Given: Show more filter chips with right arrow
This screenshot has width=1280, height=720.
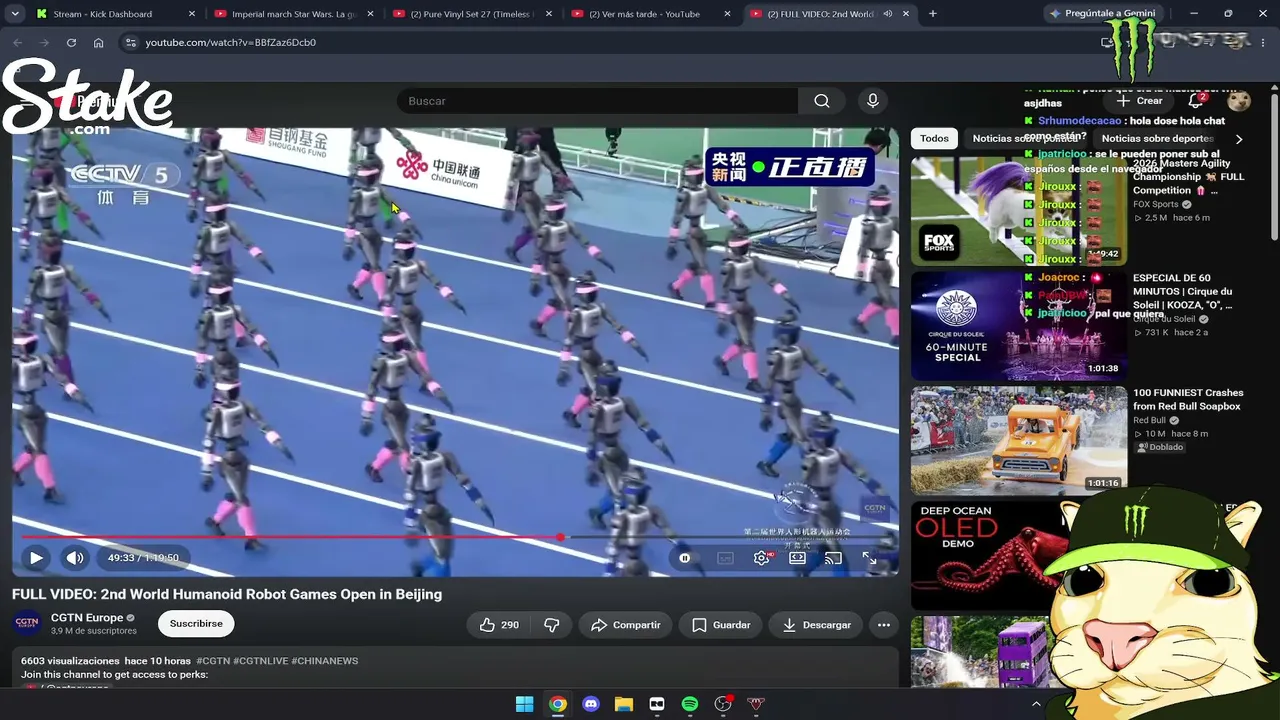Looking at the screenshot, I should [x=1239, y=139].
